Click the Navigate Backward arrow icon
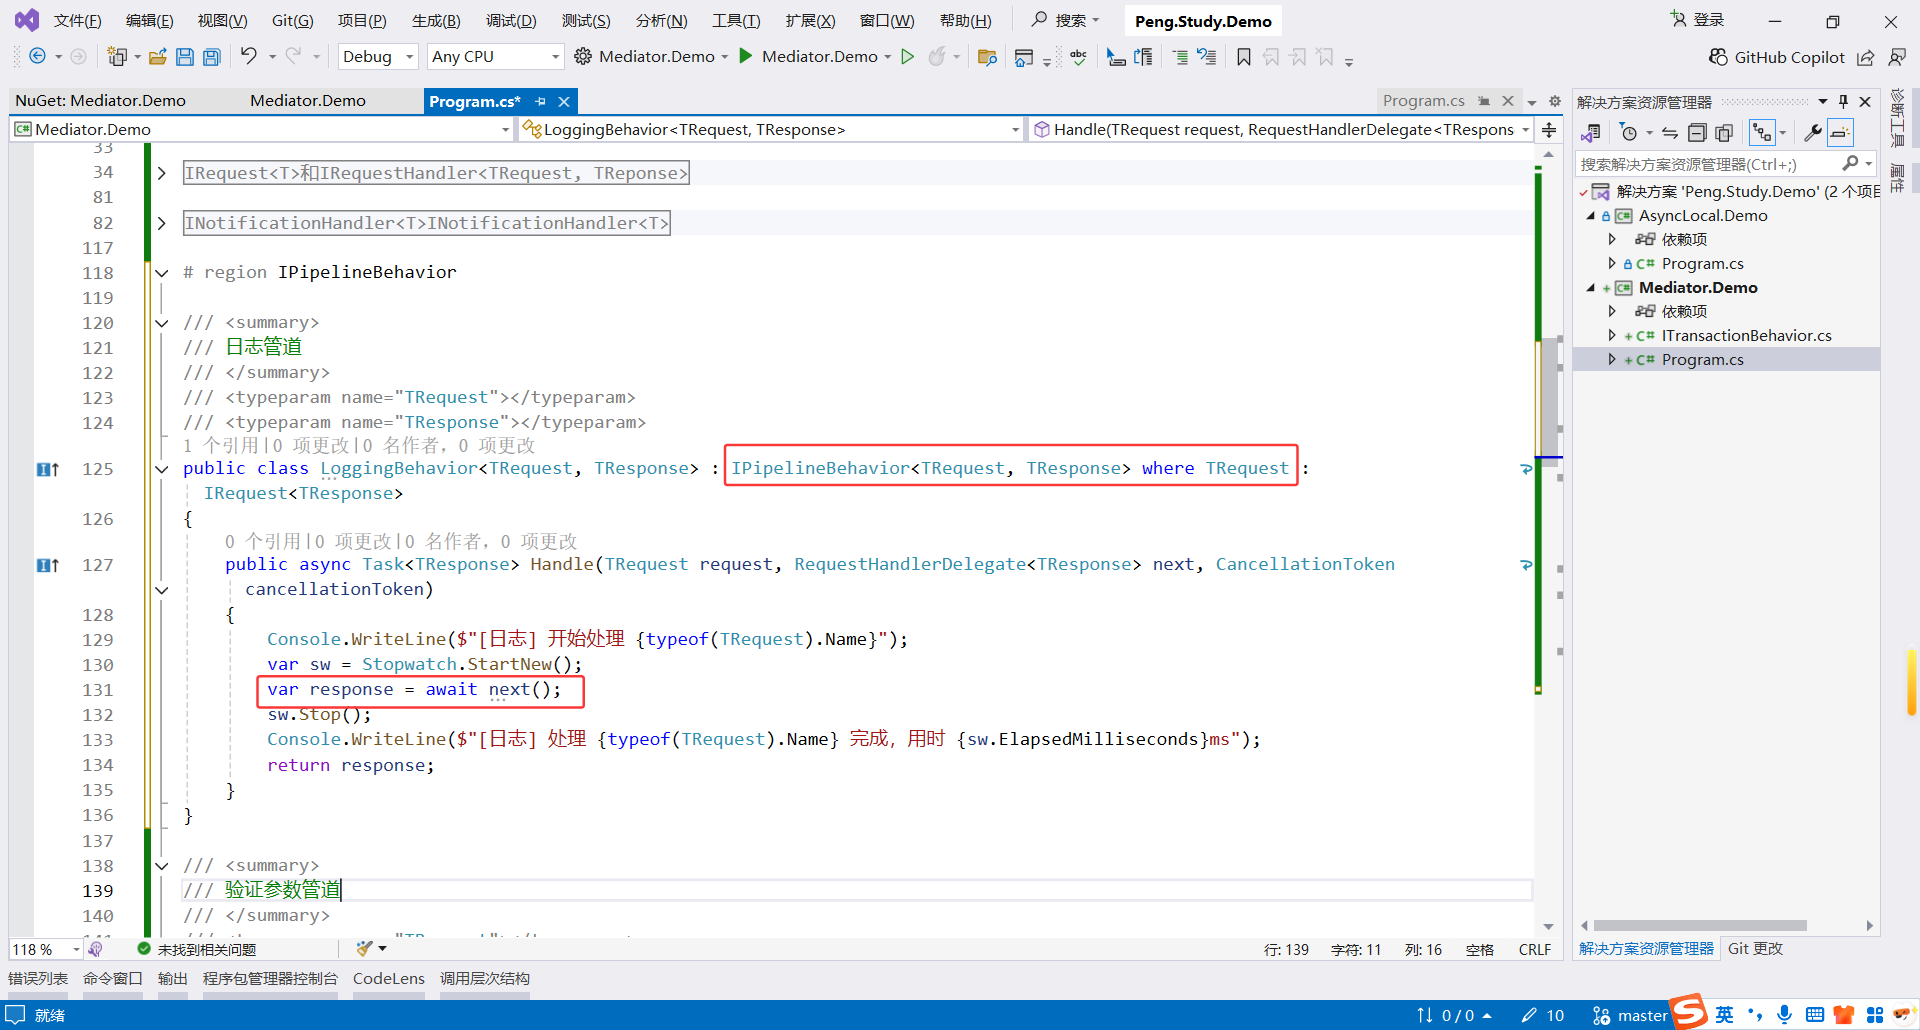Viewport: 1920px width, 1030px height. [x=37, y=57]
